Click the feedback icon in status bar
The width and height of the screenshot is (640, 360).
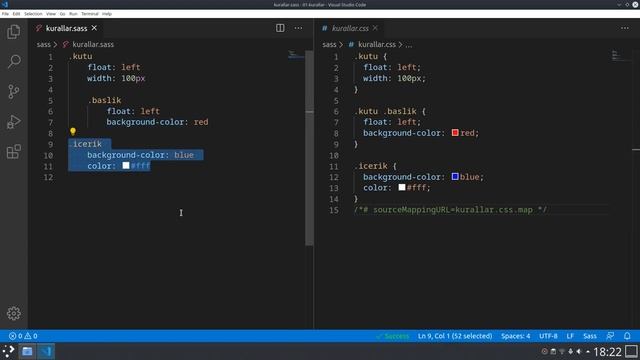(610, 336)
